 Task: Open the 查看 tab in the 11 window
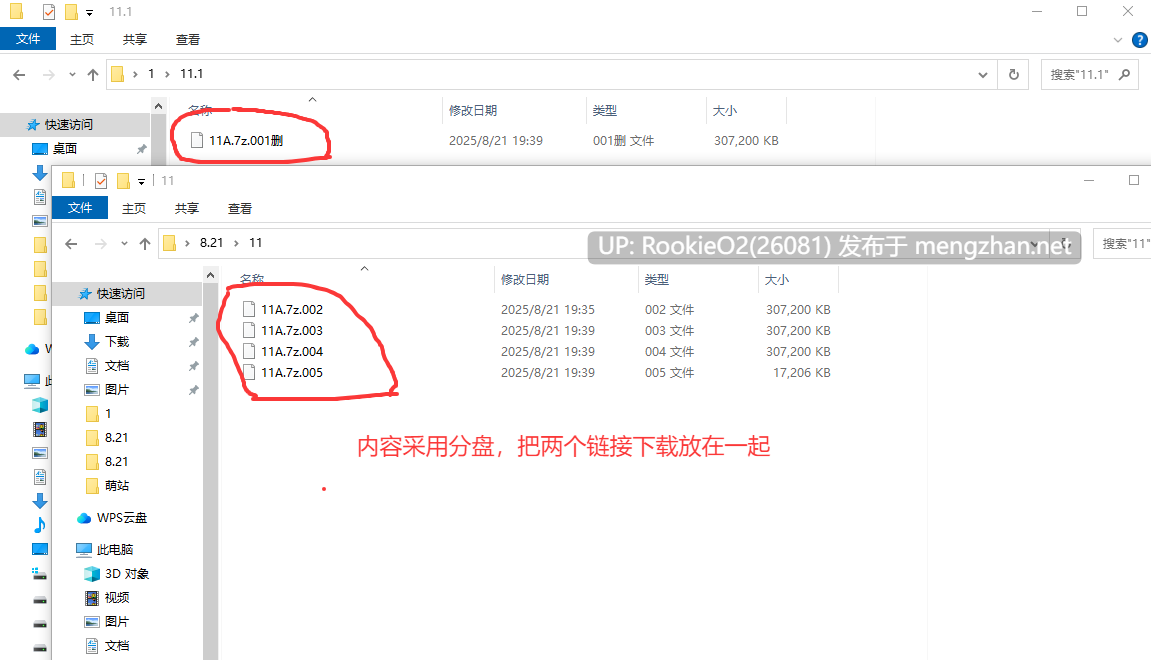click(x=239, y=208)
